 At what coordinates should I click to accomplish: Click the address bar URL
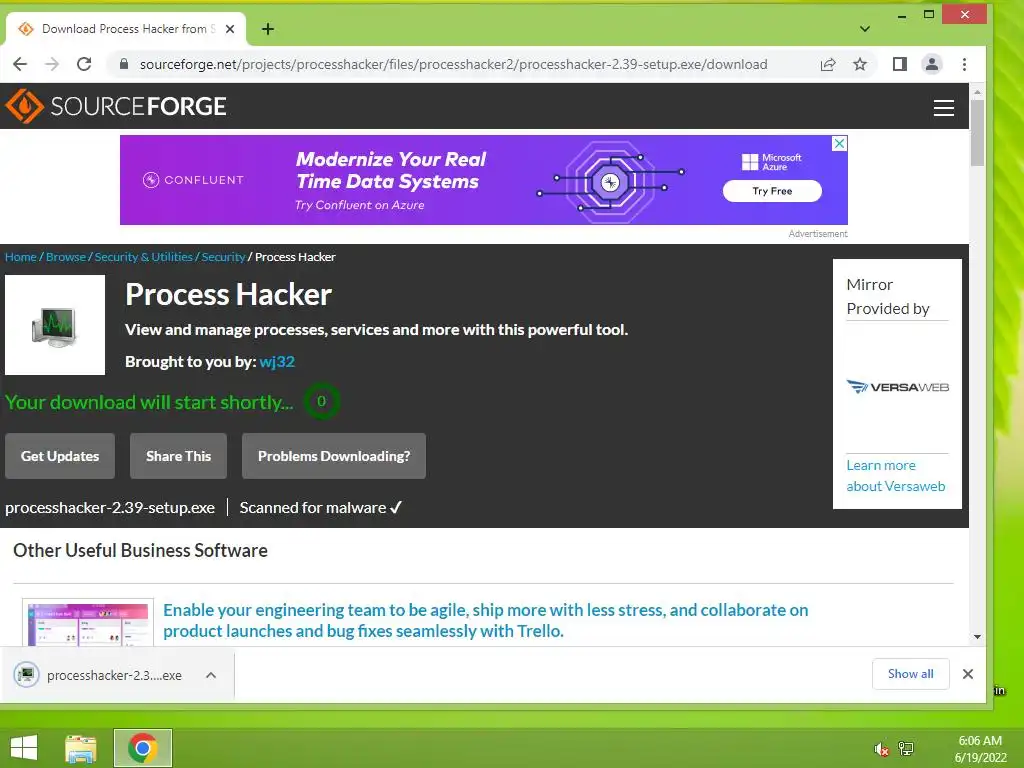tap(453, 64)
